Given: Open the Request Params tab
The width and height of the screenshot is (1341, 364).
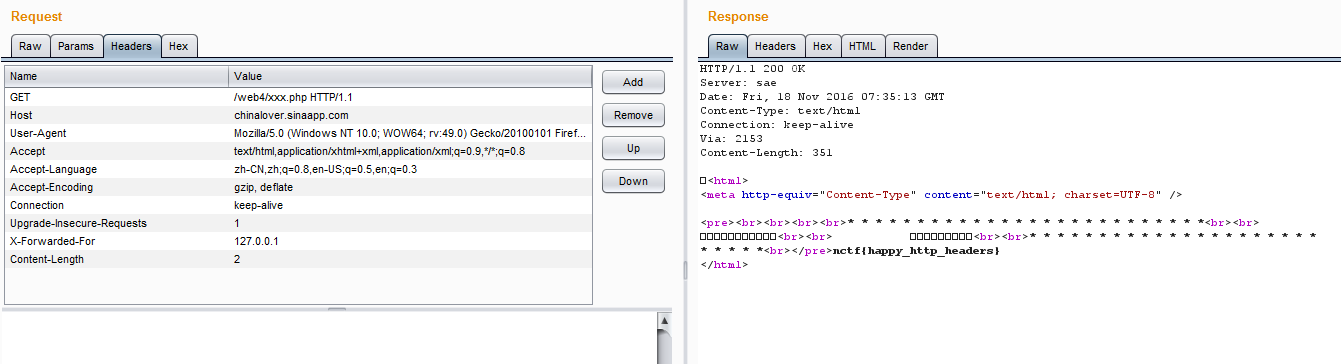Looking at the screenshot, I should (76, 46).
